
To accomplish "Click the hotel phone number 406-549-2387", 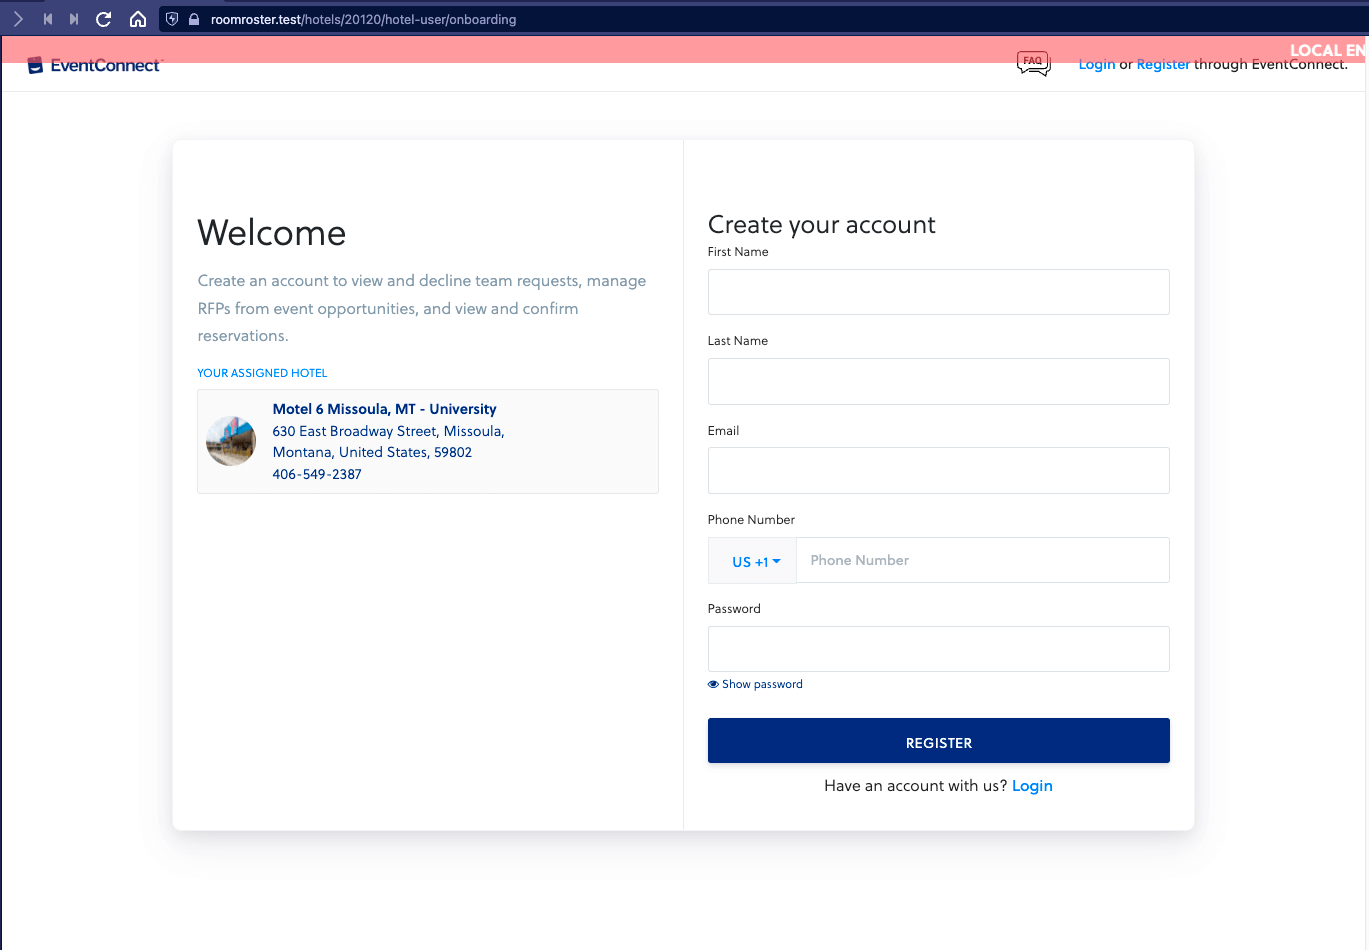I will point(317,474).
